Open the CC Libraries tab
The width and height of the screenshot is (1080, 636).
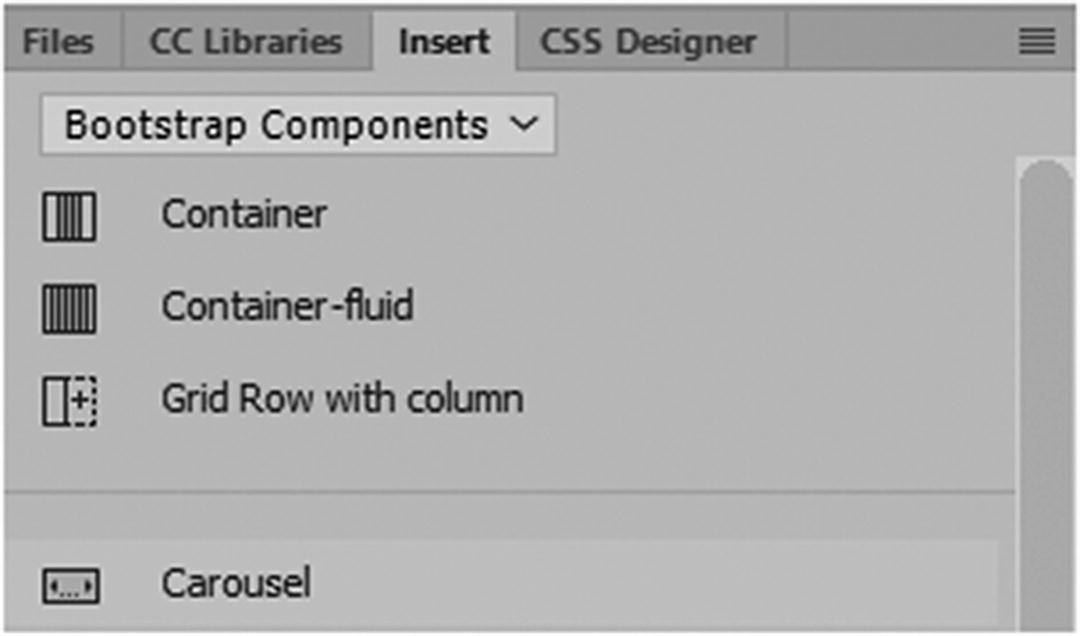point(245,42)
